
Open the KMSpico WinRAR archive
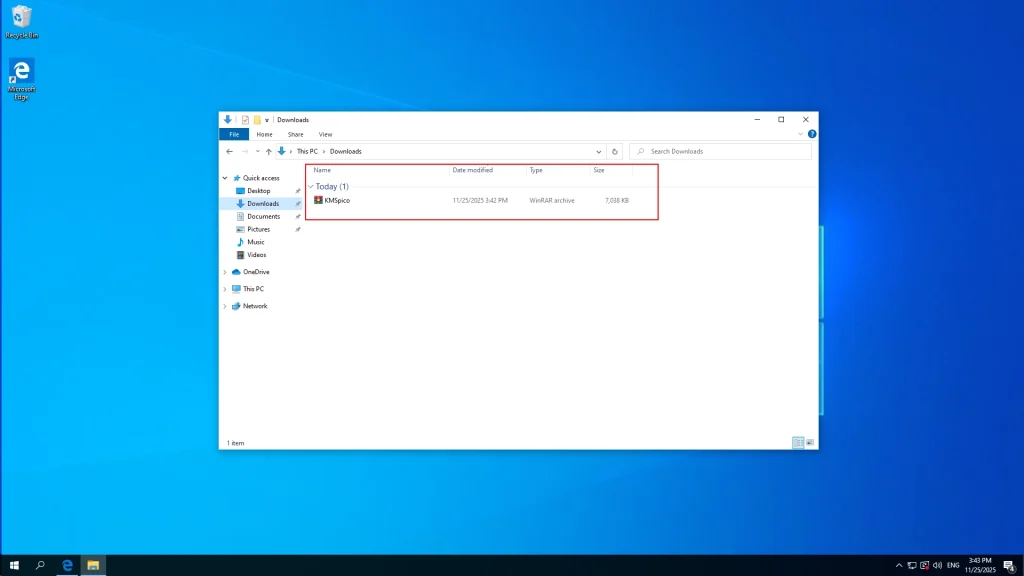click(335, 200)
